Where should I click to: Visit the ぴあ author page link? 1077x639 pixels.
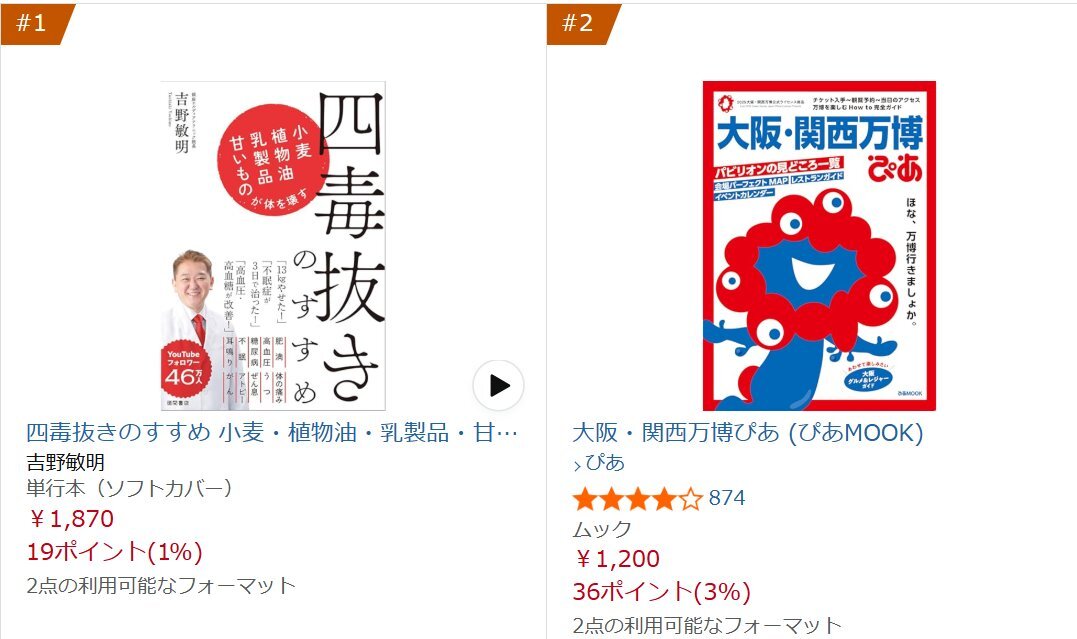point(604,462)
